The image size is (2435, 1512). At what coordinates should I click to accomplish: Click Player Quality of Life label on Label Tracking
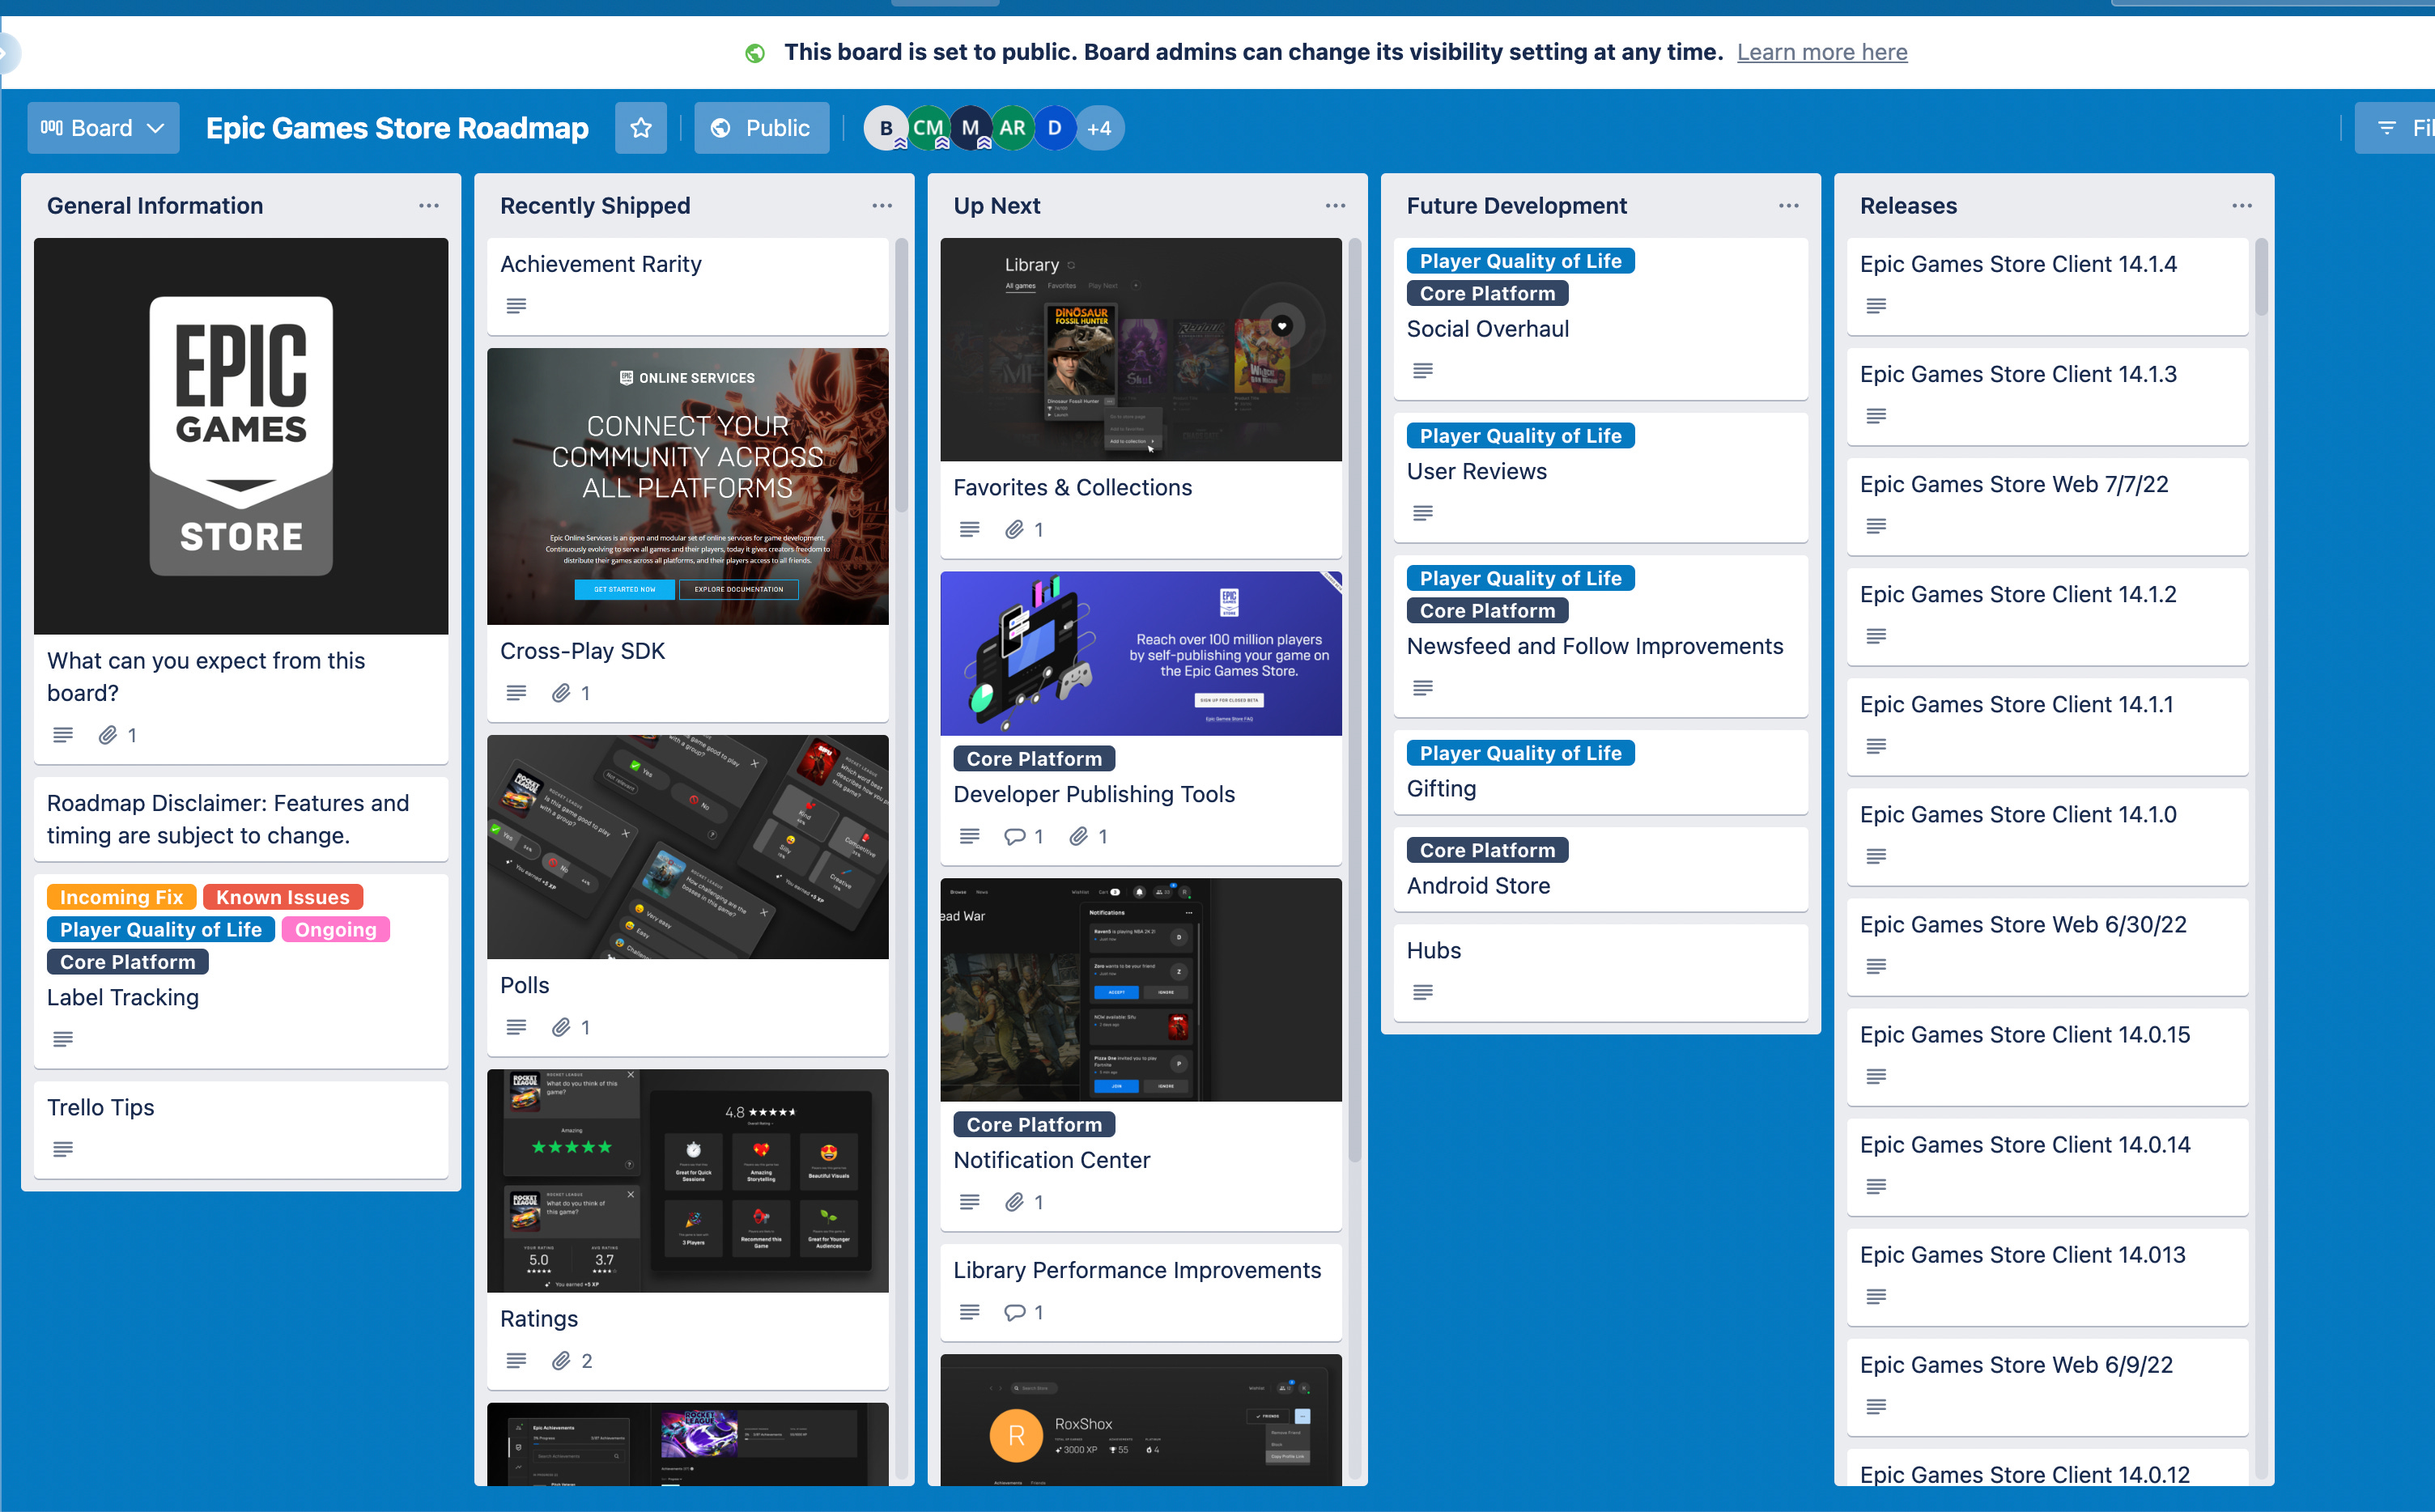[161, 929]
